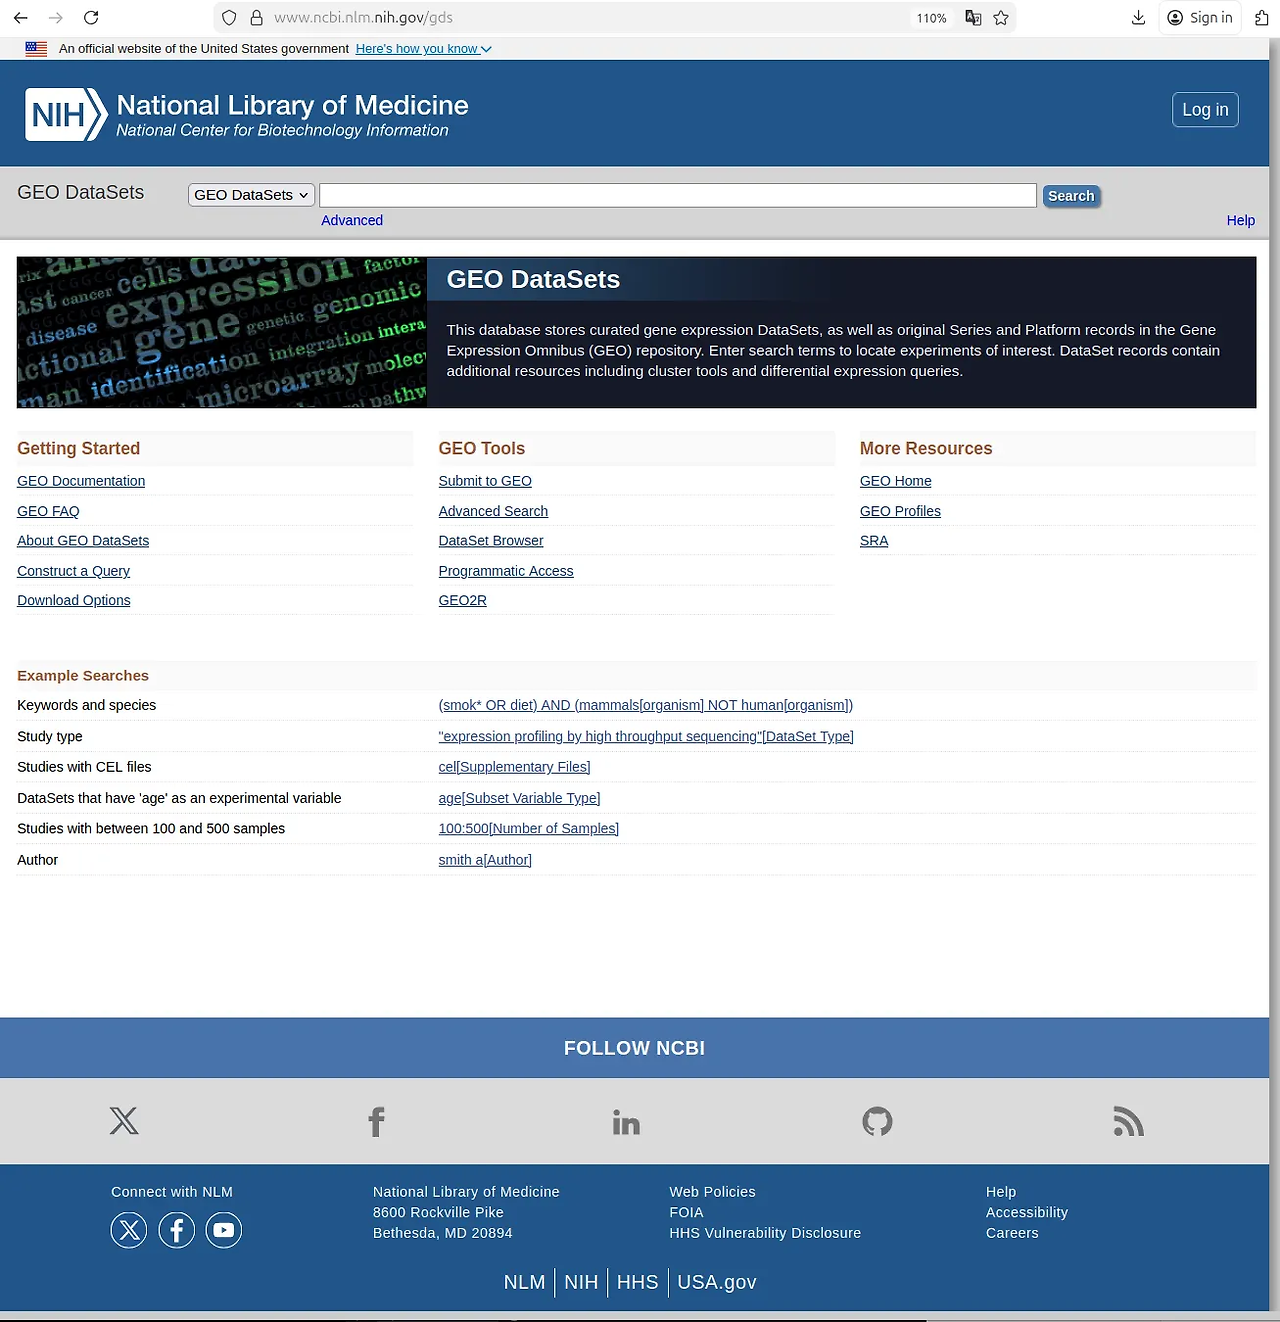Click the 110% zoom level indicator
The image size is (1280, 1322).
point(931,18)
